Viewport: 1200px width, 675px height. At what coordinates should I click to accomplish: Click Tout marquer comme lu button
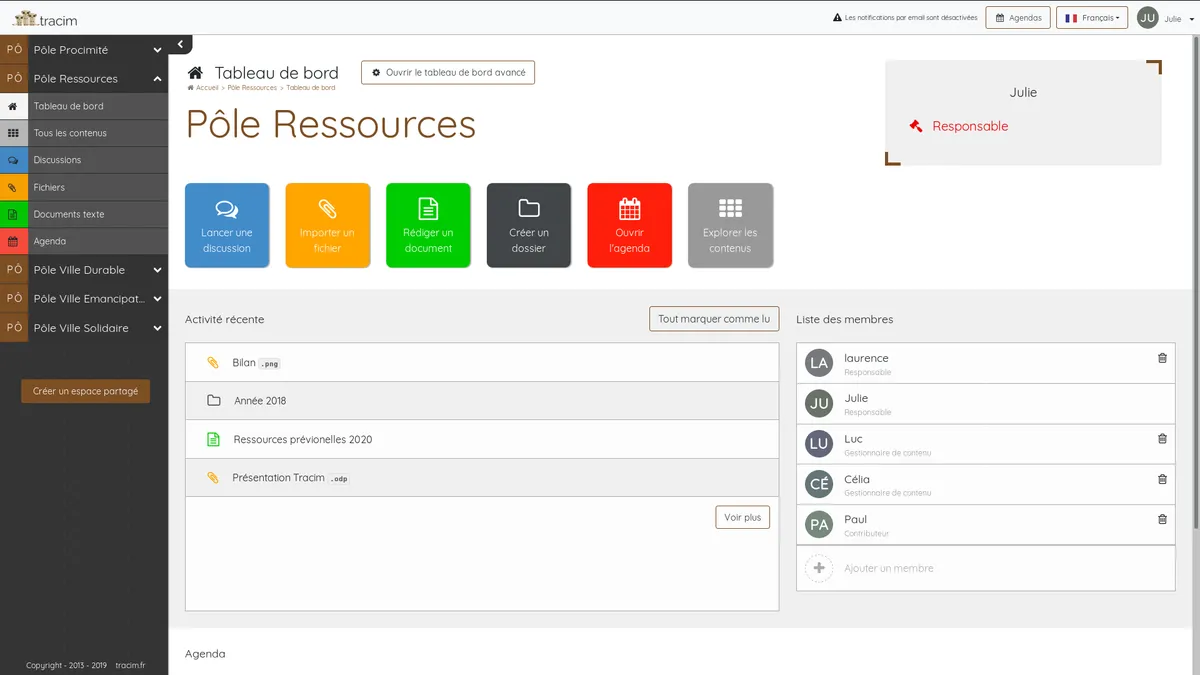coord(714,319)
